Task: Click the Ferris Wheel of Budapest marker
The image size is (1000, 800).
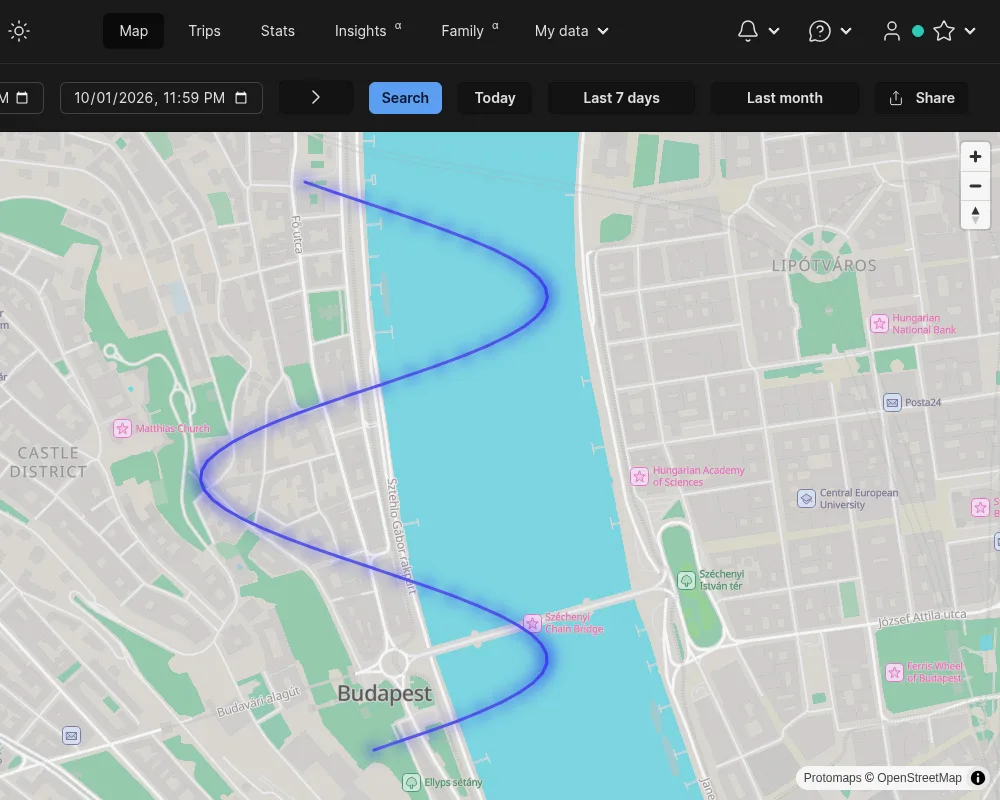Action: tap(895, 672)
